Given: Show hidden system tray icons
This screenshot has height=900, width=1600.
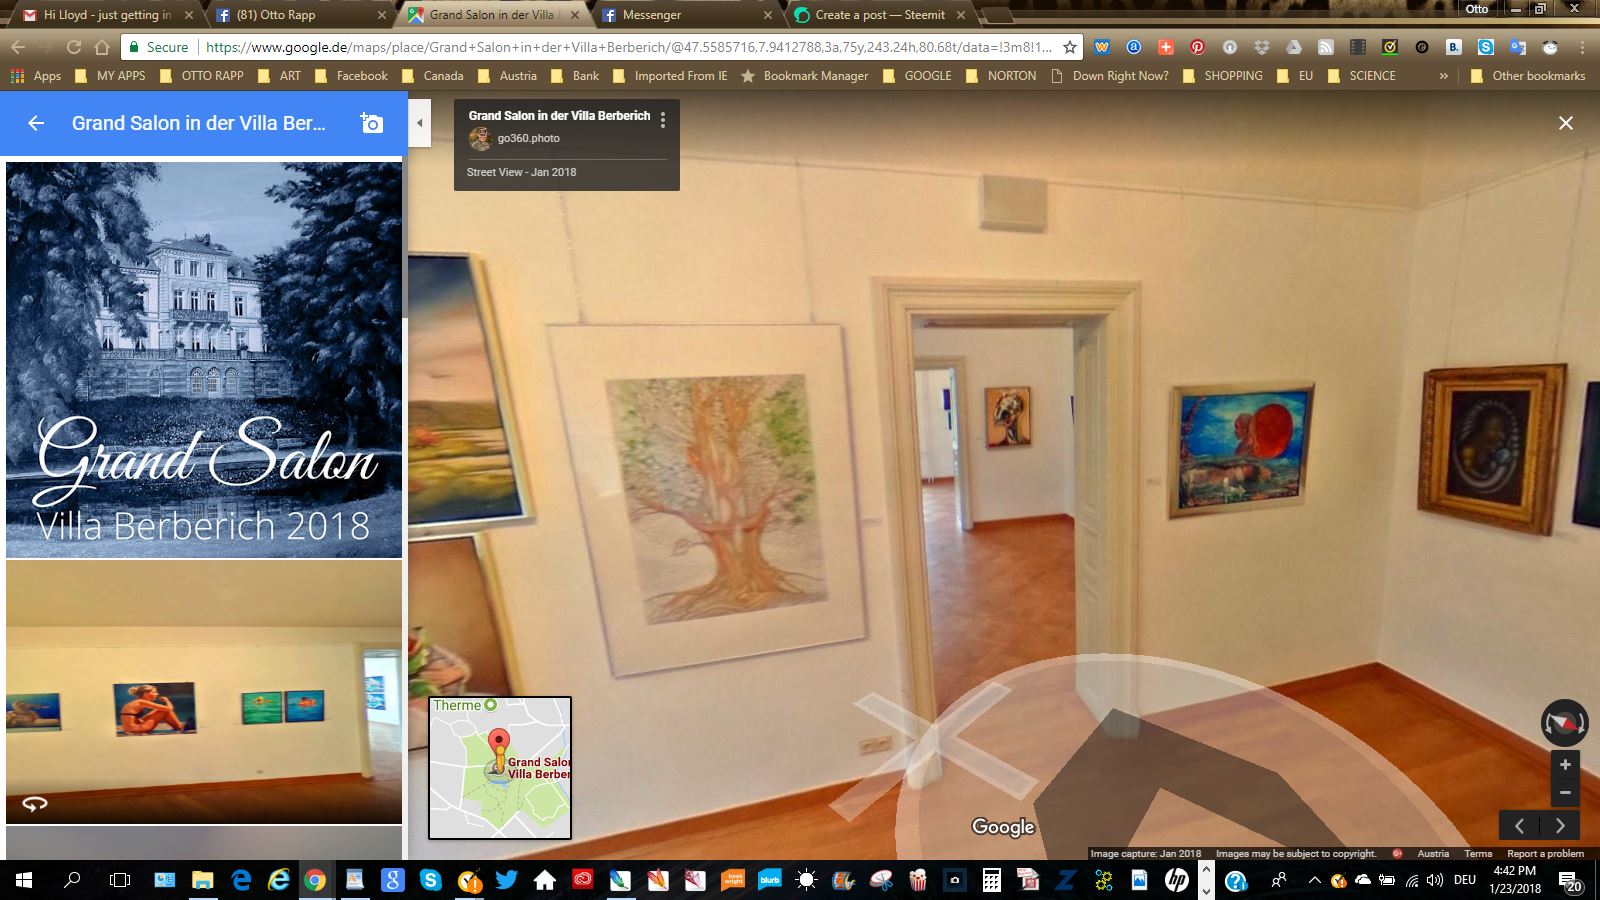Looking at the screenshot, I should [x=1314, y=880].
